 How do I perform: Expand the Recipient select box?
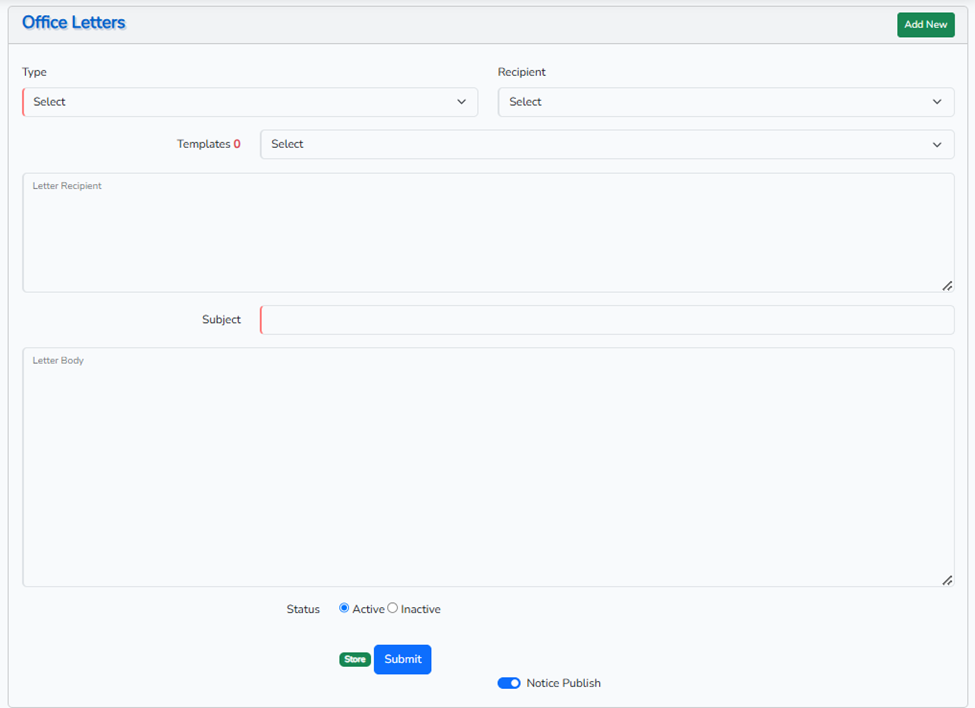pos(725,102)
